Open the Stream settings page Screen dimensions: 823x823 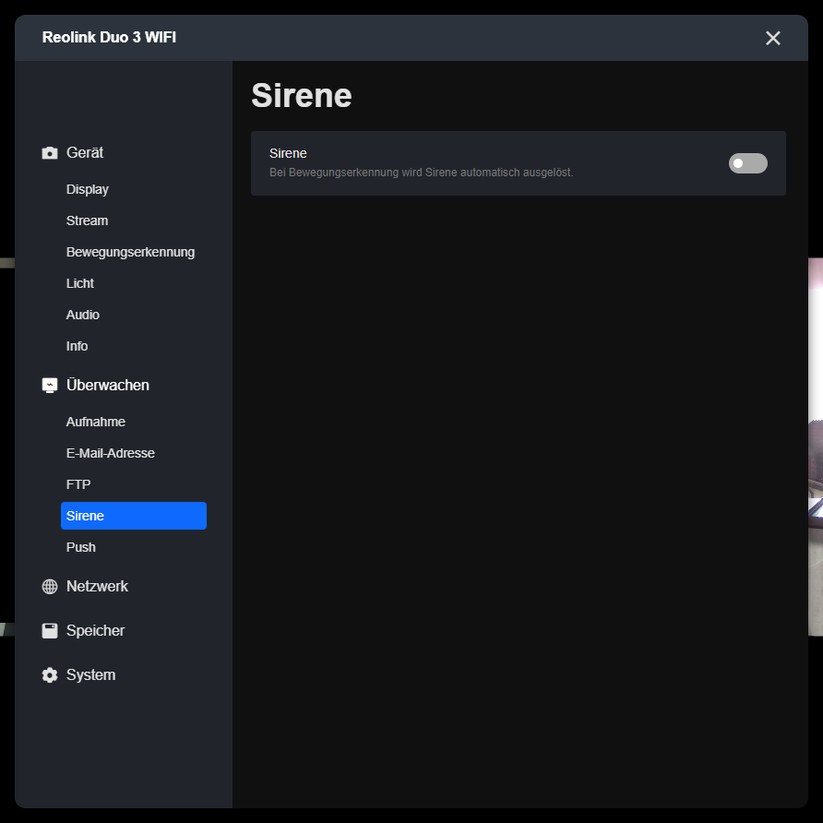pyautogui.click(x=87, y=220)
